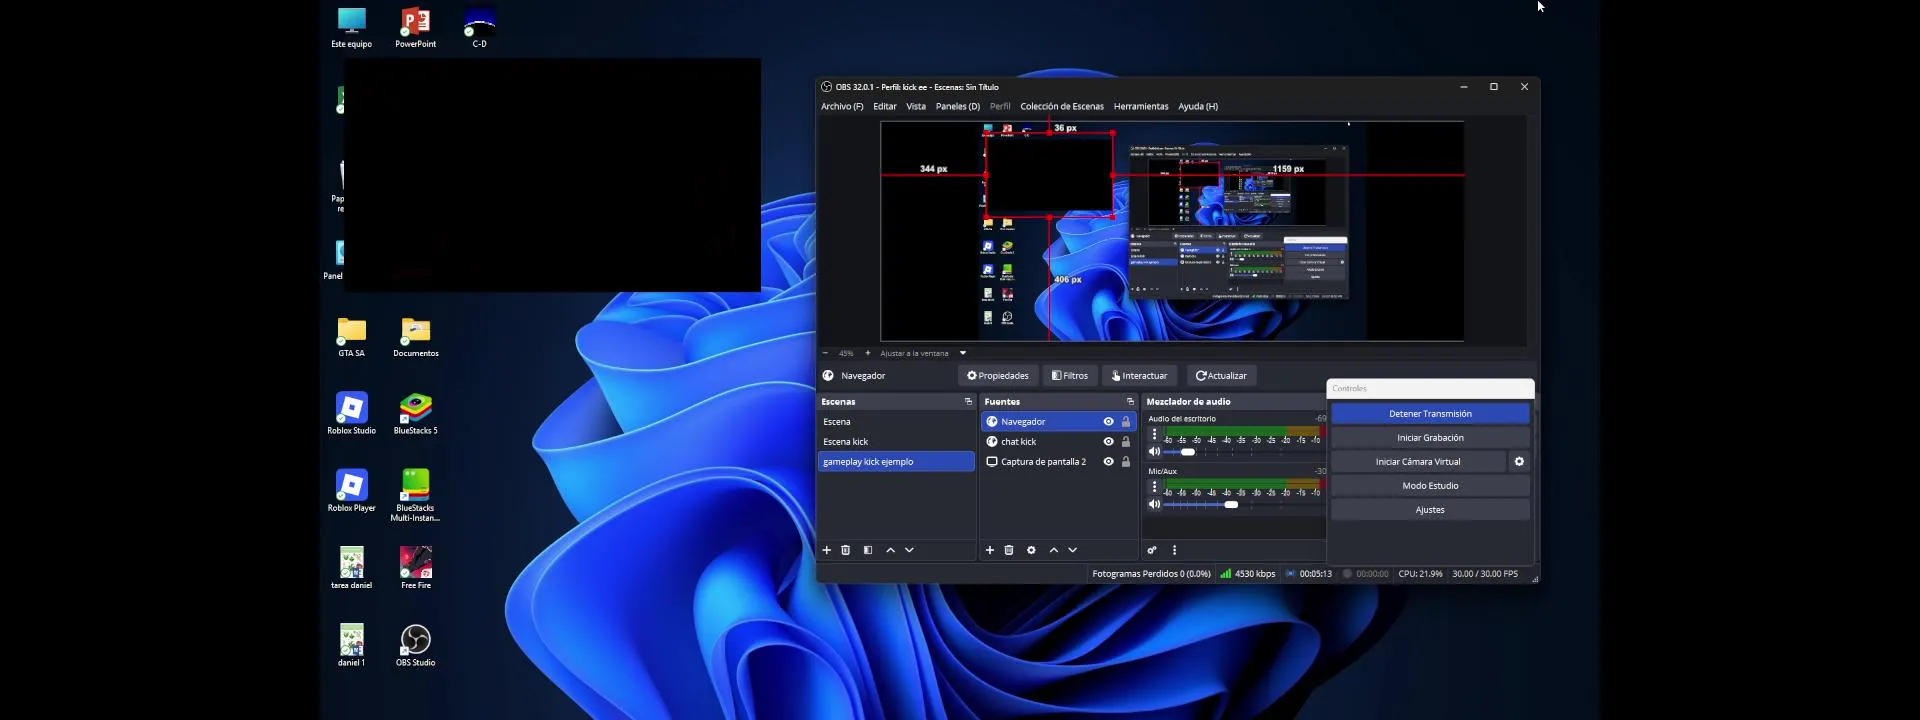
Task: Click the OBS preview canvas
Action: click(x=1172, y=231)
